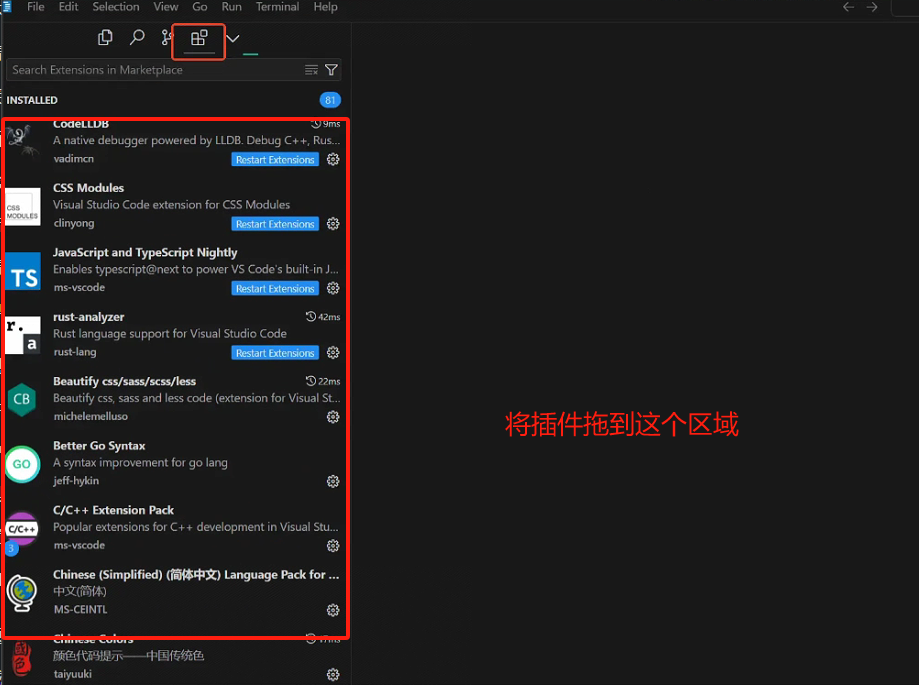The image size is (919, 685).
Task: Collapse the INSTALLED section header
Action: point(32,100)
